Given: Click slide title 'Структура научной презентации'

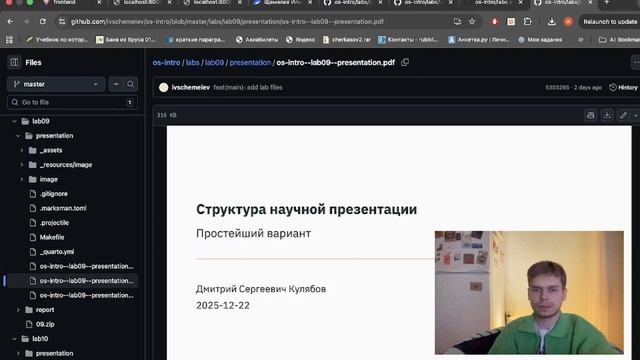Looking at the screenshot, I should (307, 209).
